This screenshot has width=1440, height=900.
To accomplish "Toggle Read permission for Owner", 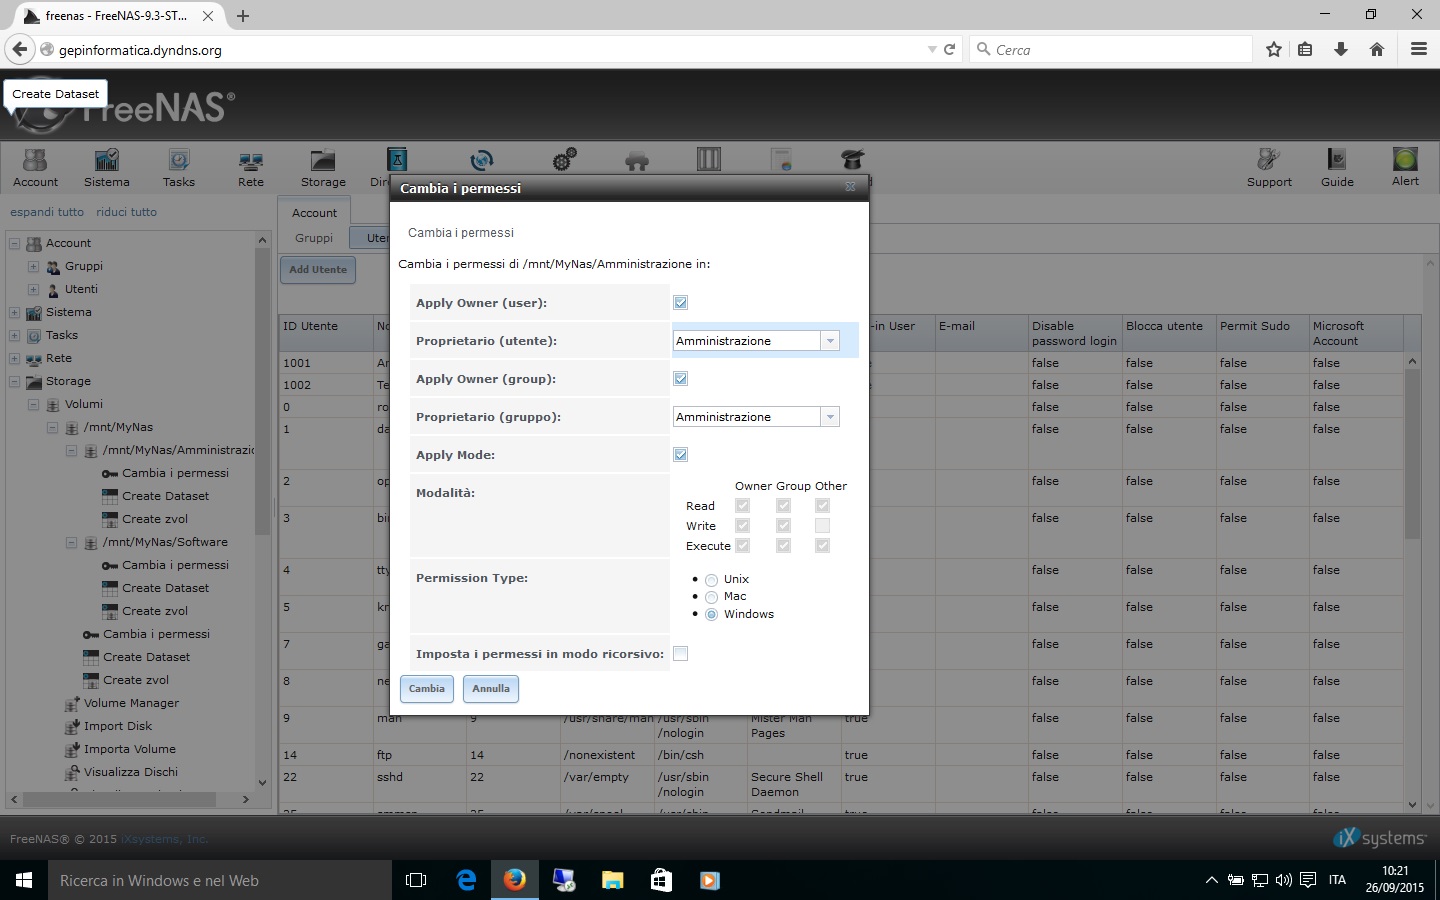I will click(742, 506).
